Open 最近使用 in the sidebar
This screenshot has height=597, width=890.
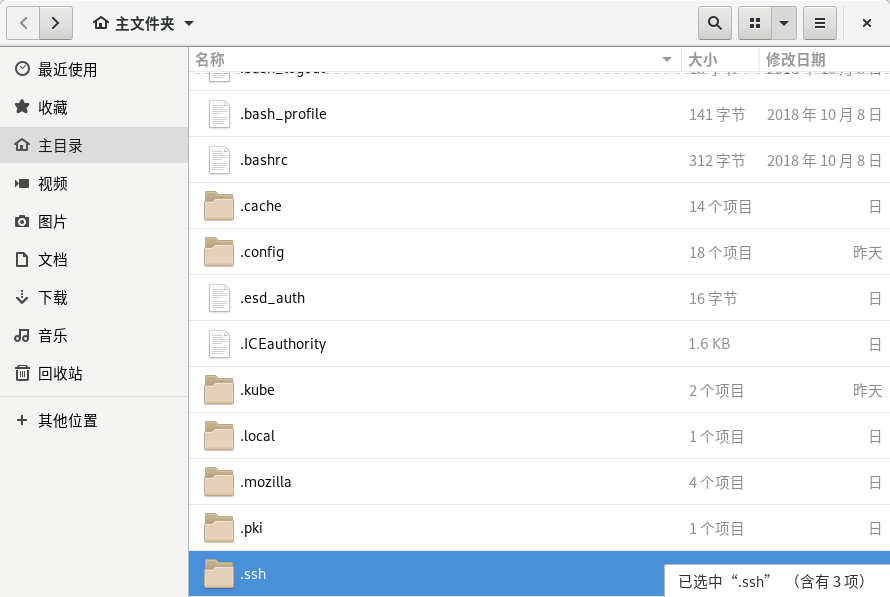coord(94,69)
